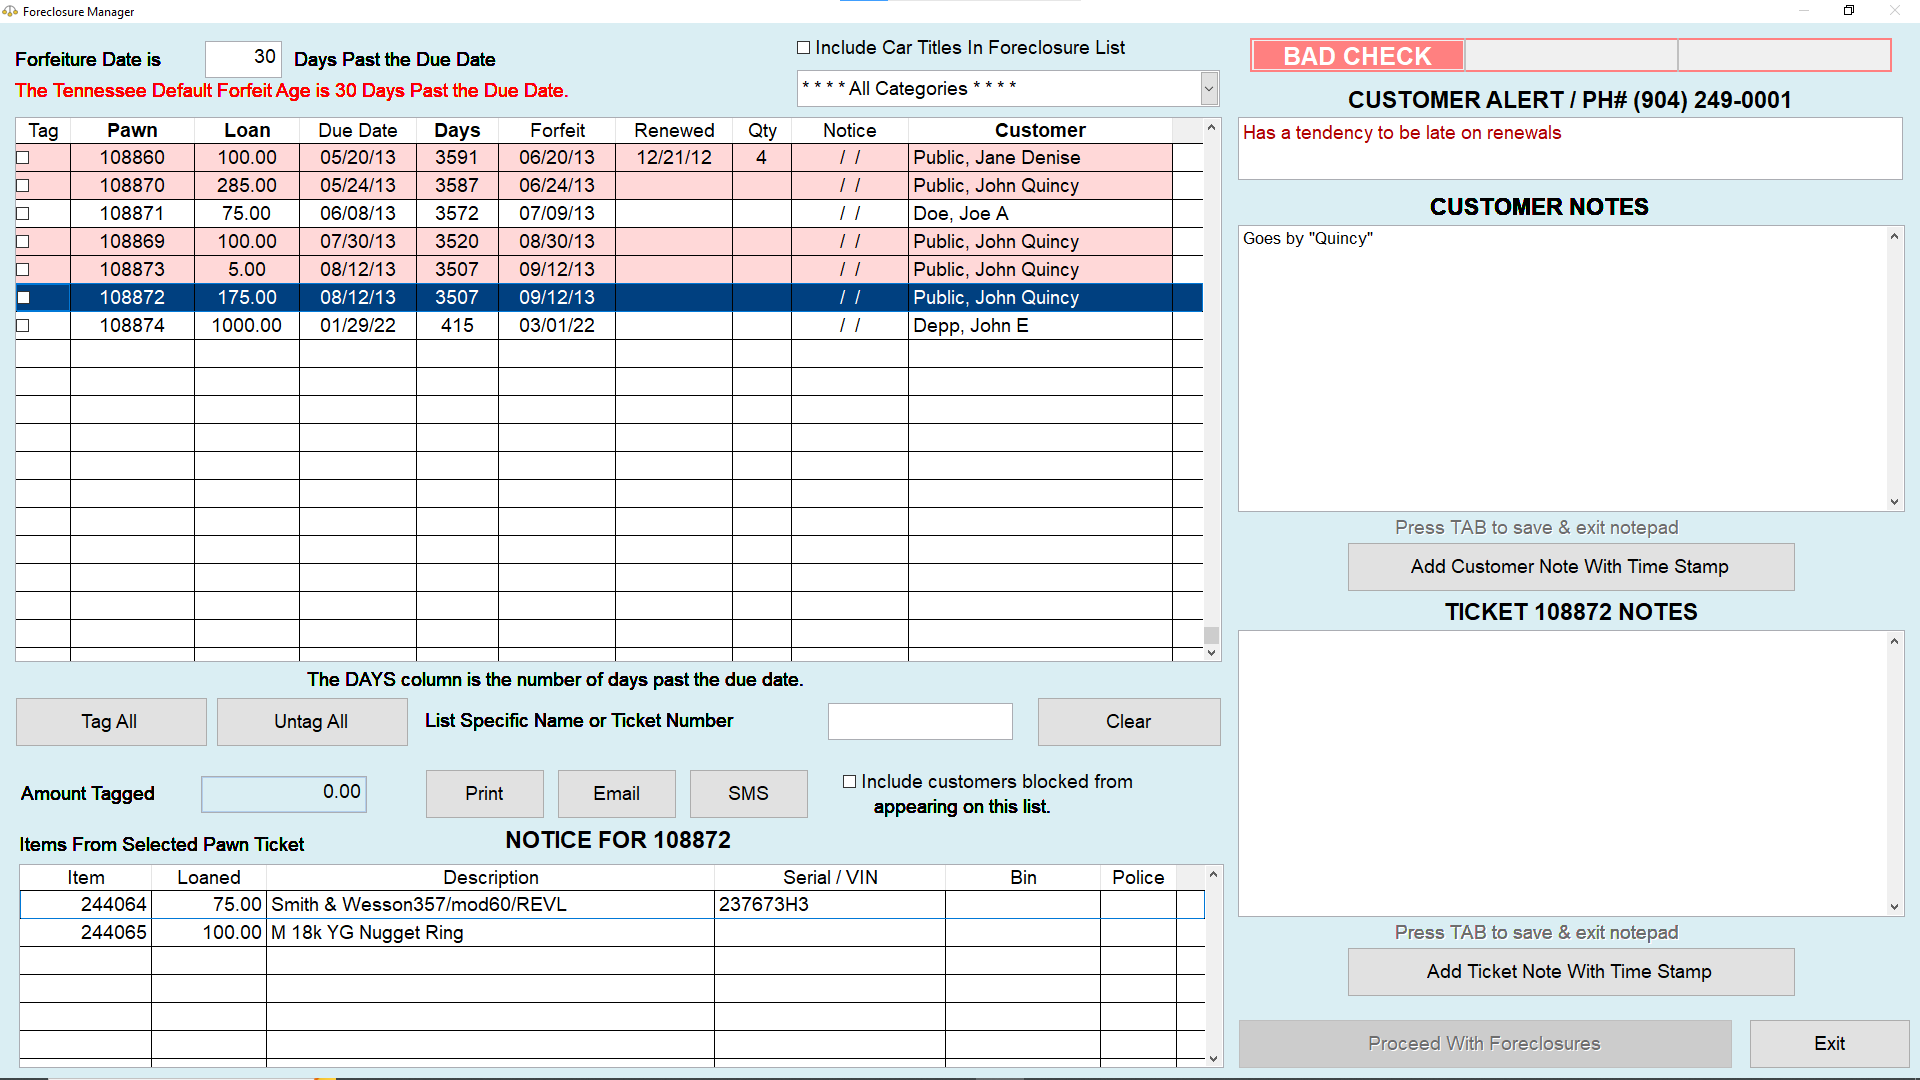Open the All Categories dropdown
Image resolution: width=1920 pixels, height=1080 pixels.
point(1208,89)
